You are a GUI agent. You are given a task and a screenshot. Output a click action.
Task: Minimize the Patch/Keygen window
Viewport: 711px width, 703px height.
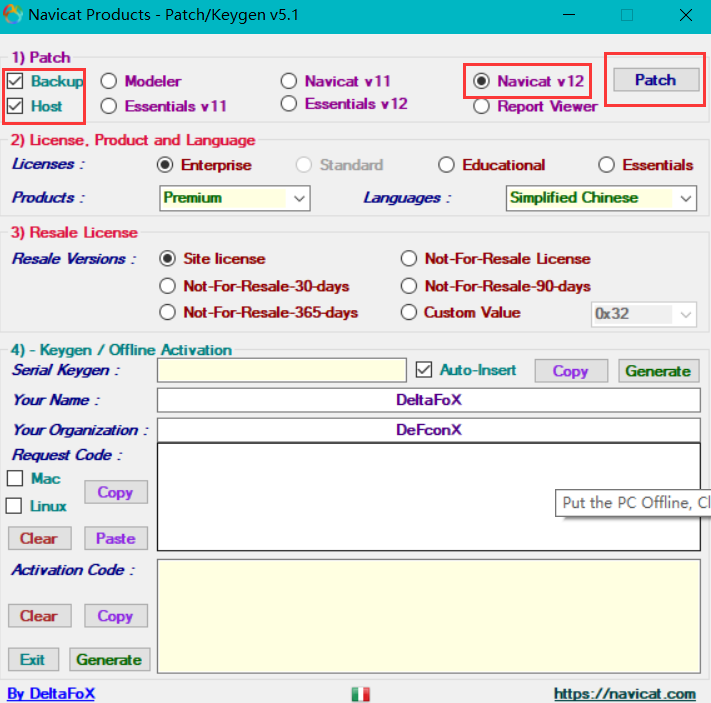point(569,15)
